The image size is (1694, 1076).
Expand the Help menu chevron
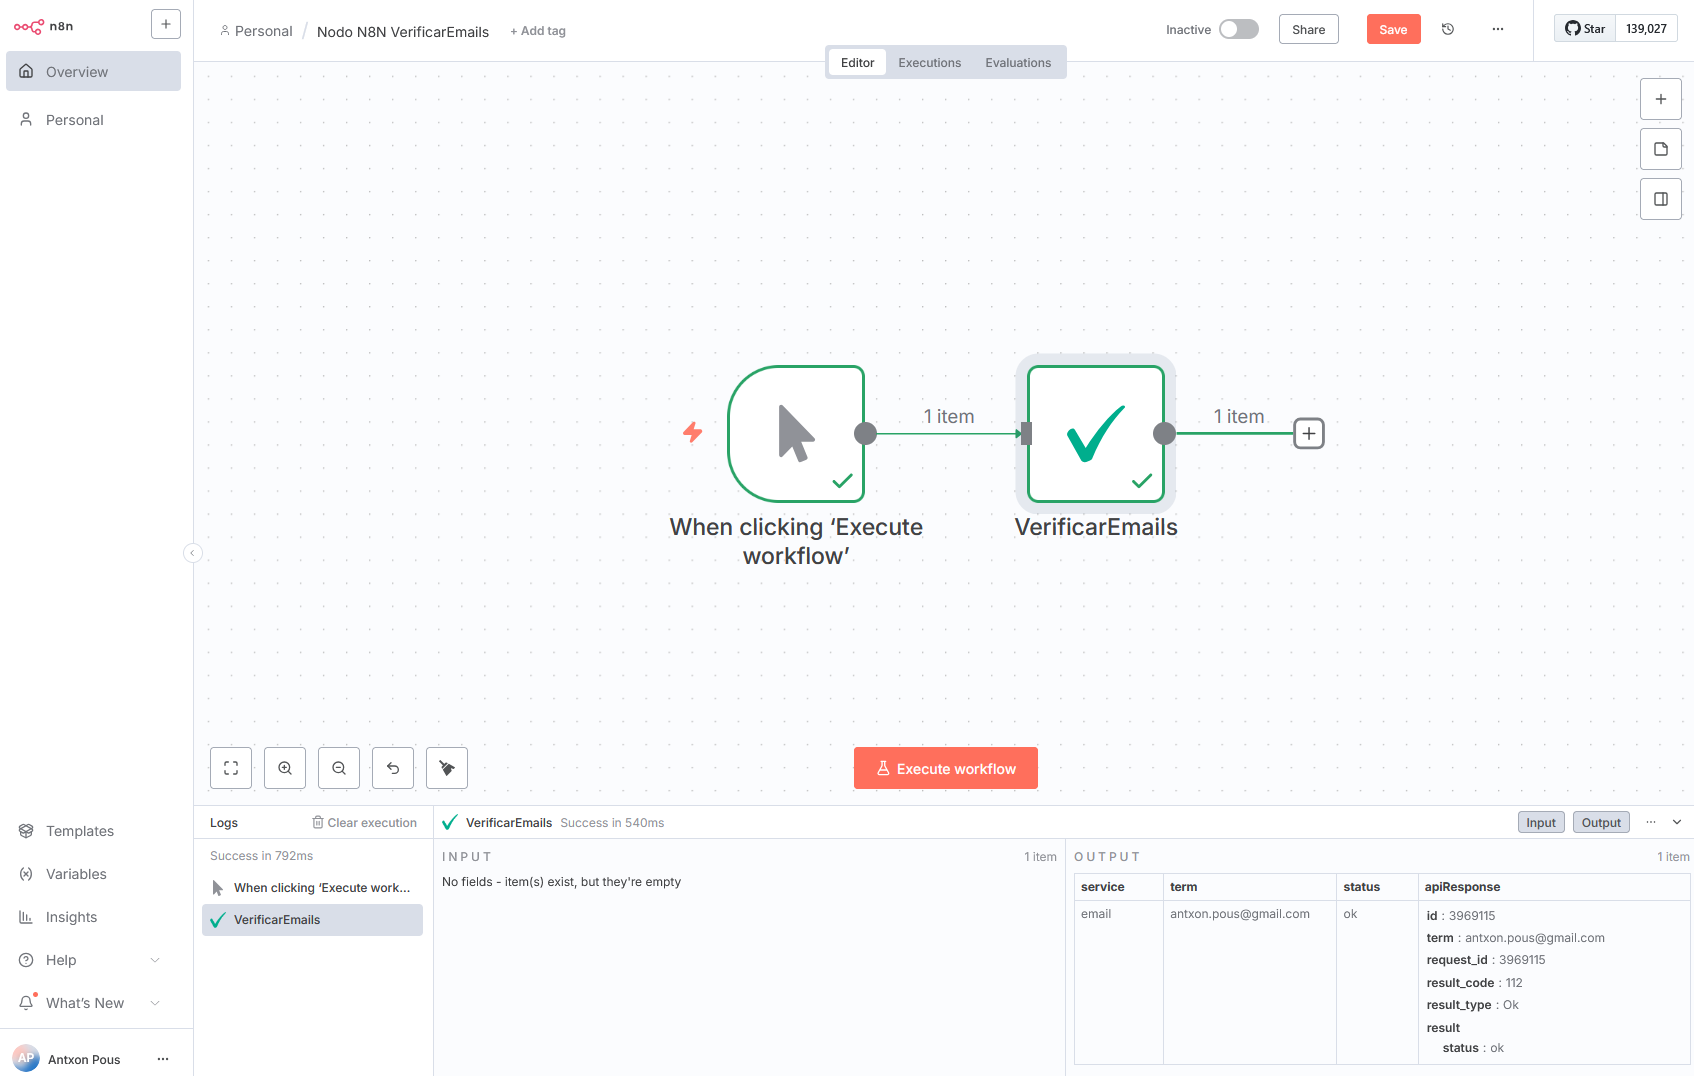pos(155,960)
